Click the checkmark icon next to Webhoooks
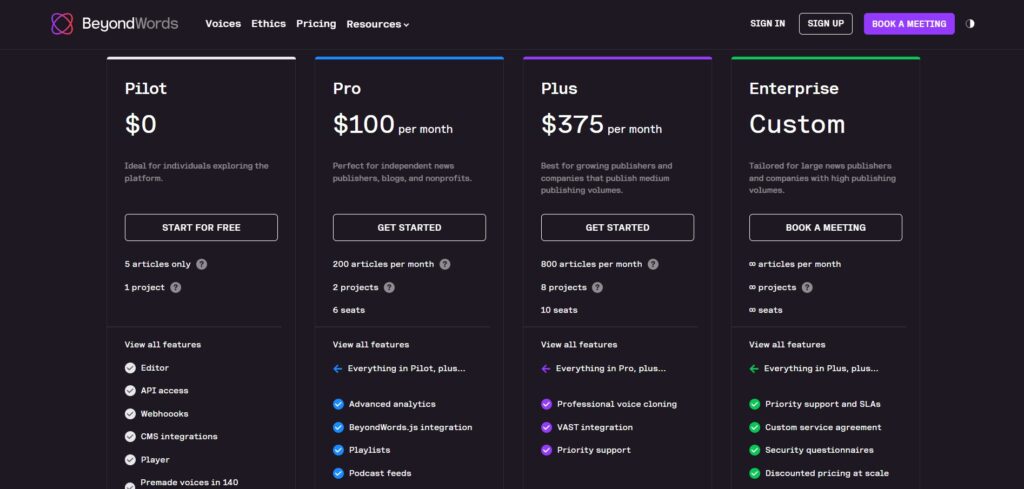This screenshot has height=489, width=1024. pos(130,414)
